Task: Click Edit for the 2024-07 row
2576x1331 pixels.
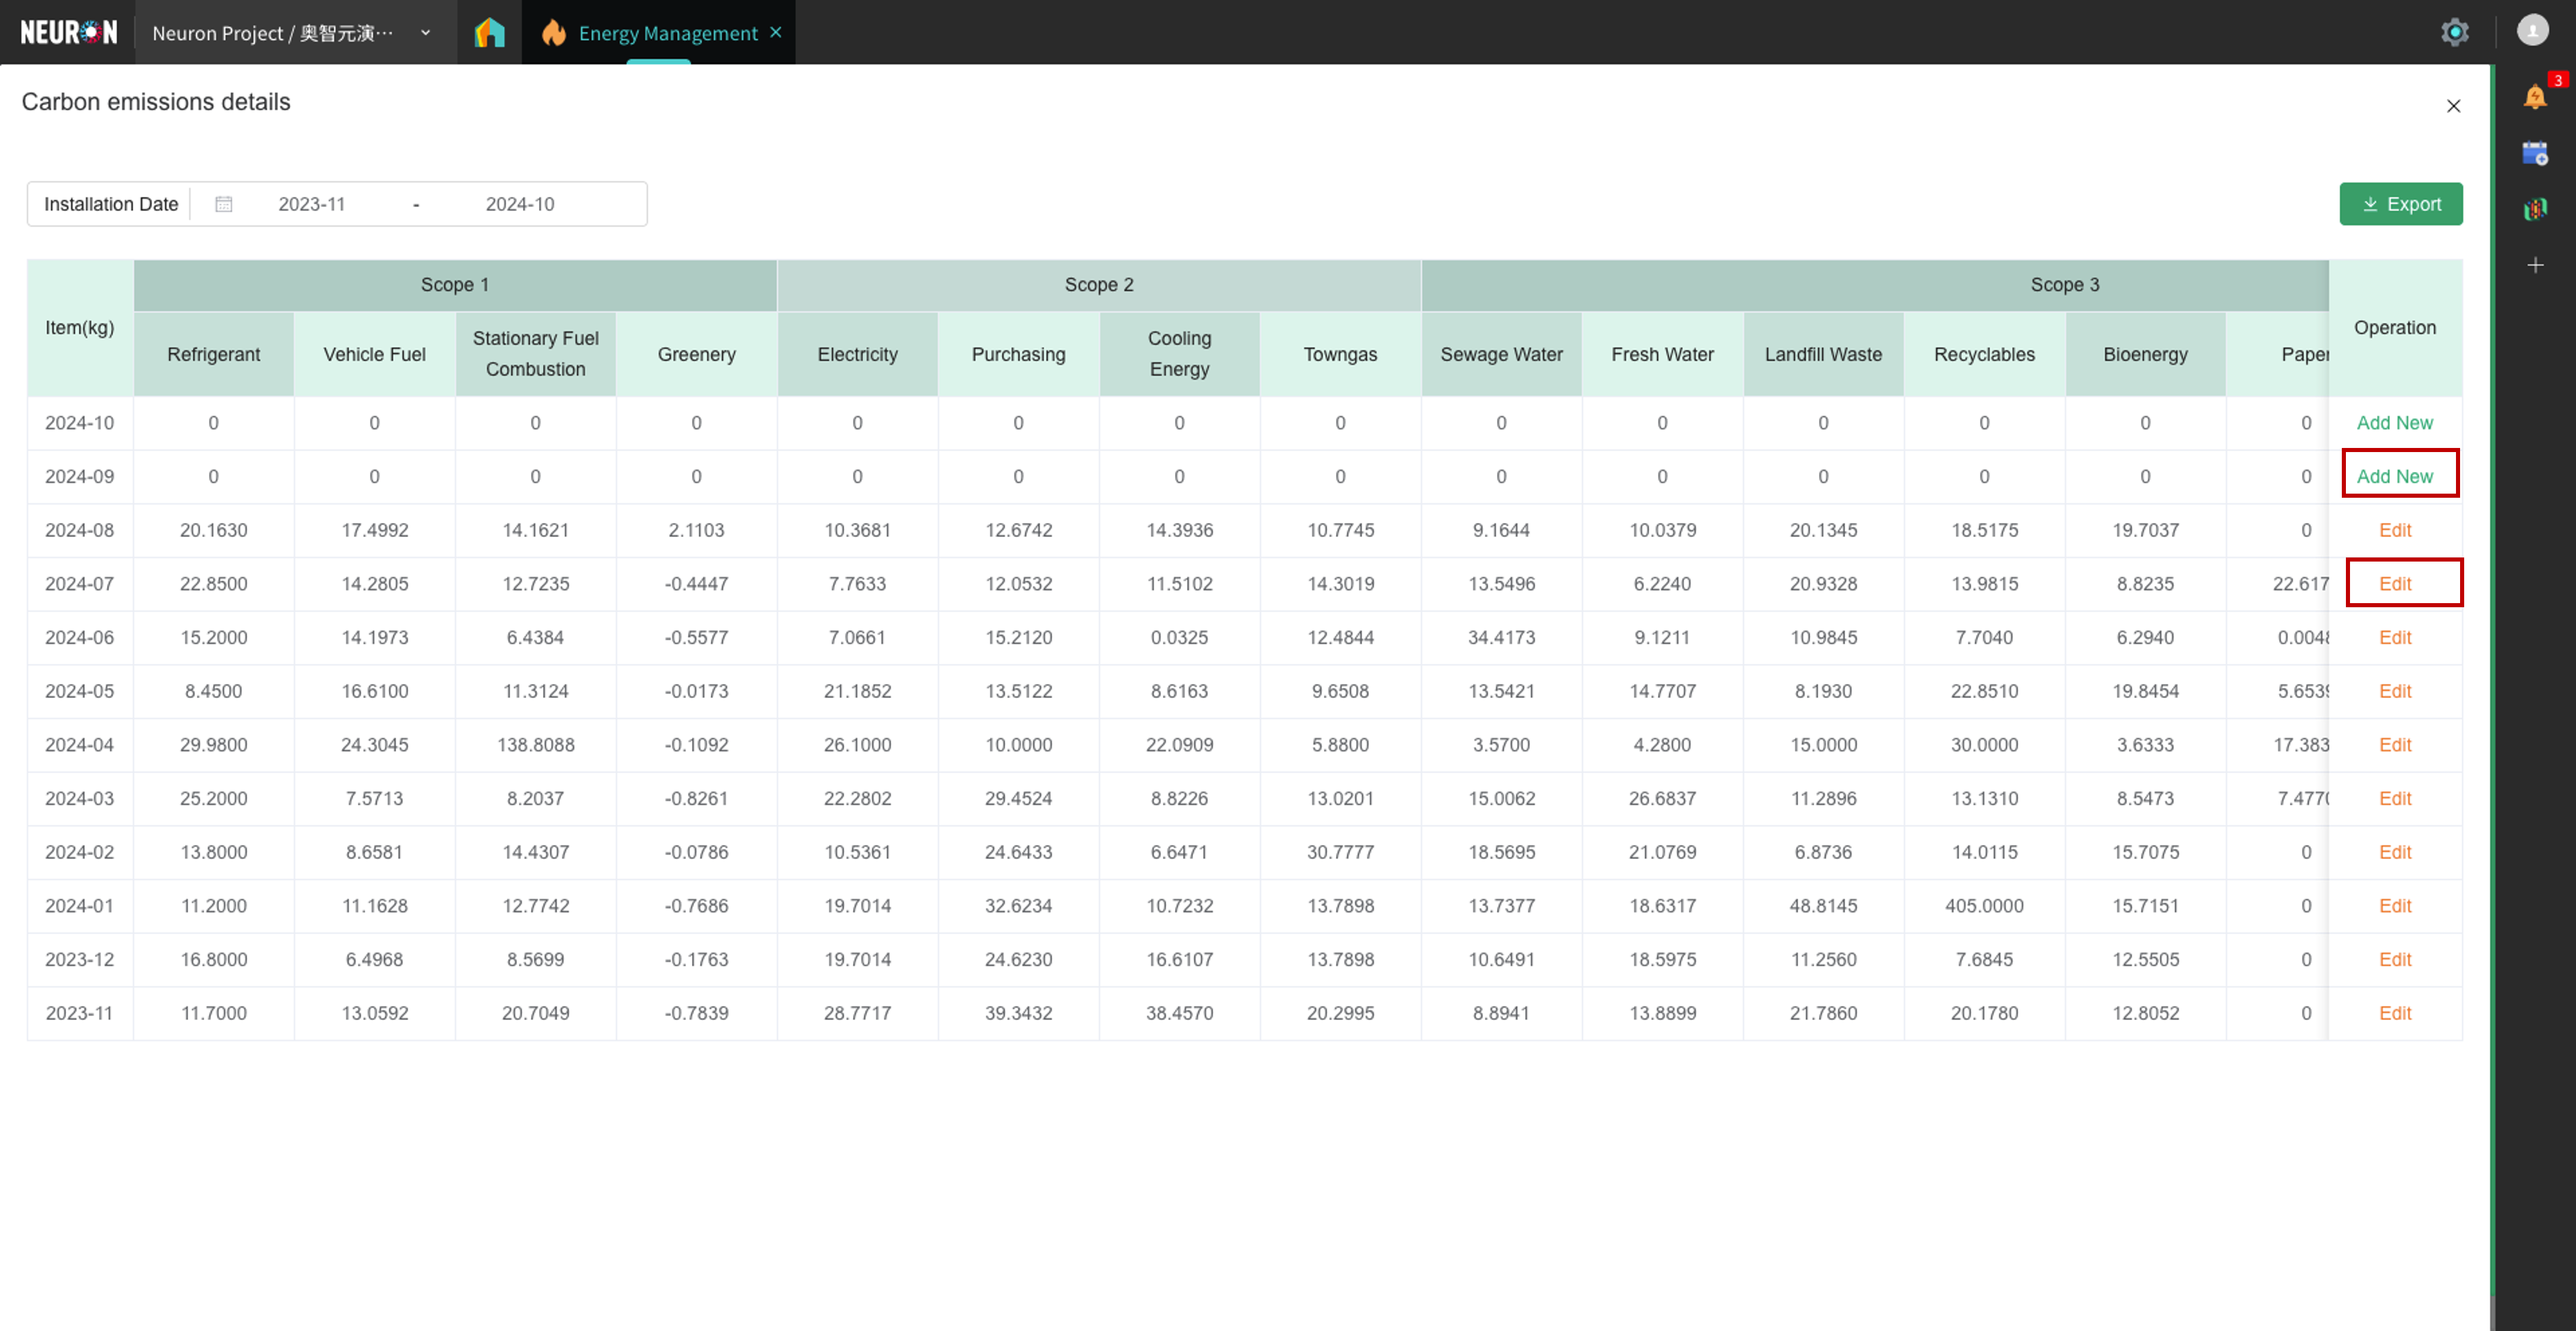Action: pos(2394,584)
